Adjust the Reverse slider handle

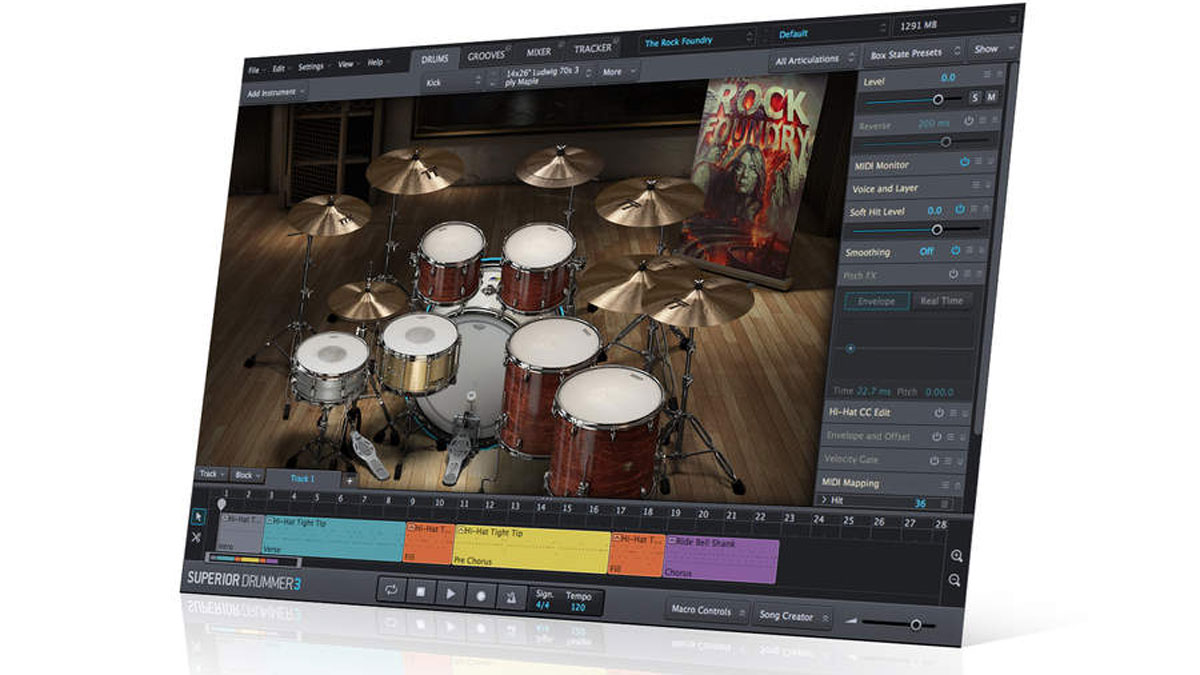pyautogui.click(x=945, y=142)
